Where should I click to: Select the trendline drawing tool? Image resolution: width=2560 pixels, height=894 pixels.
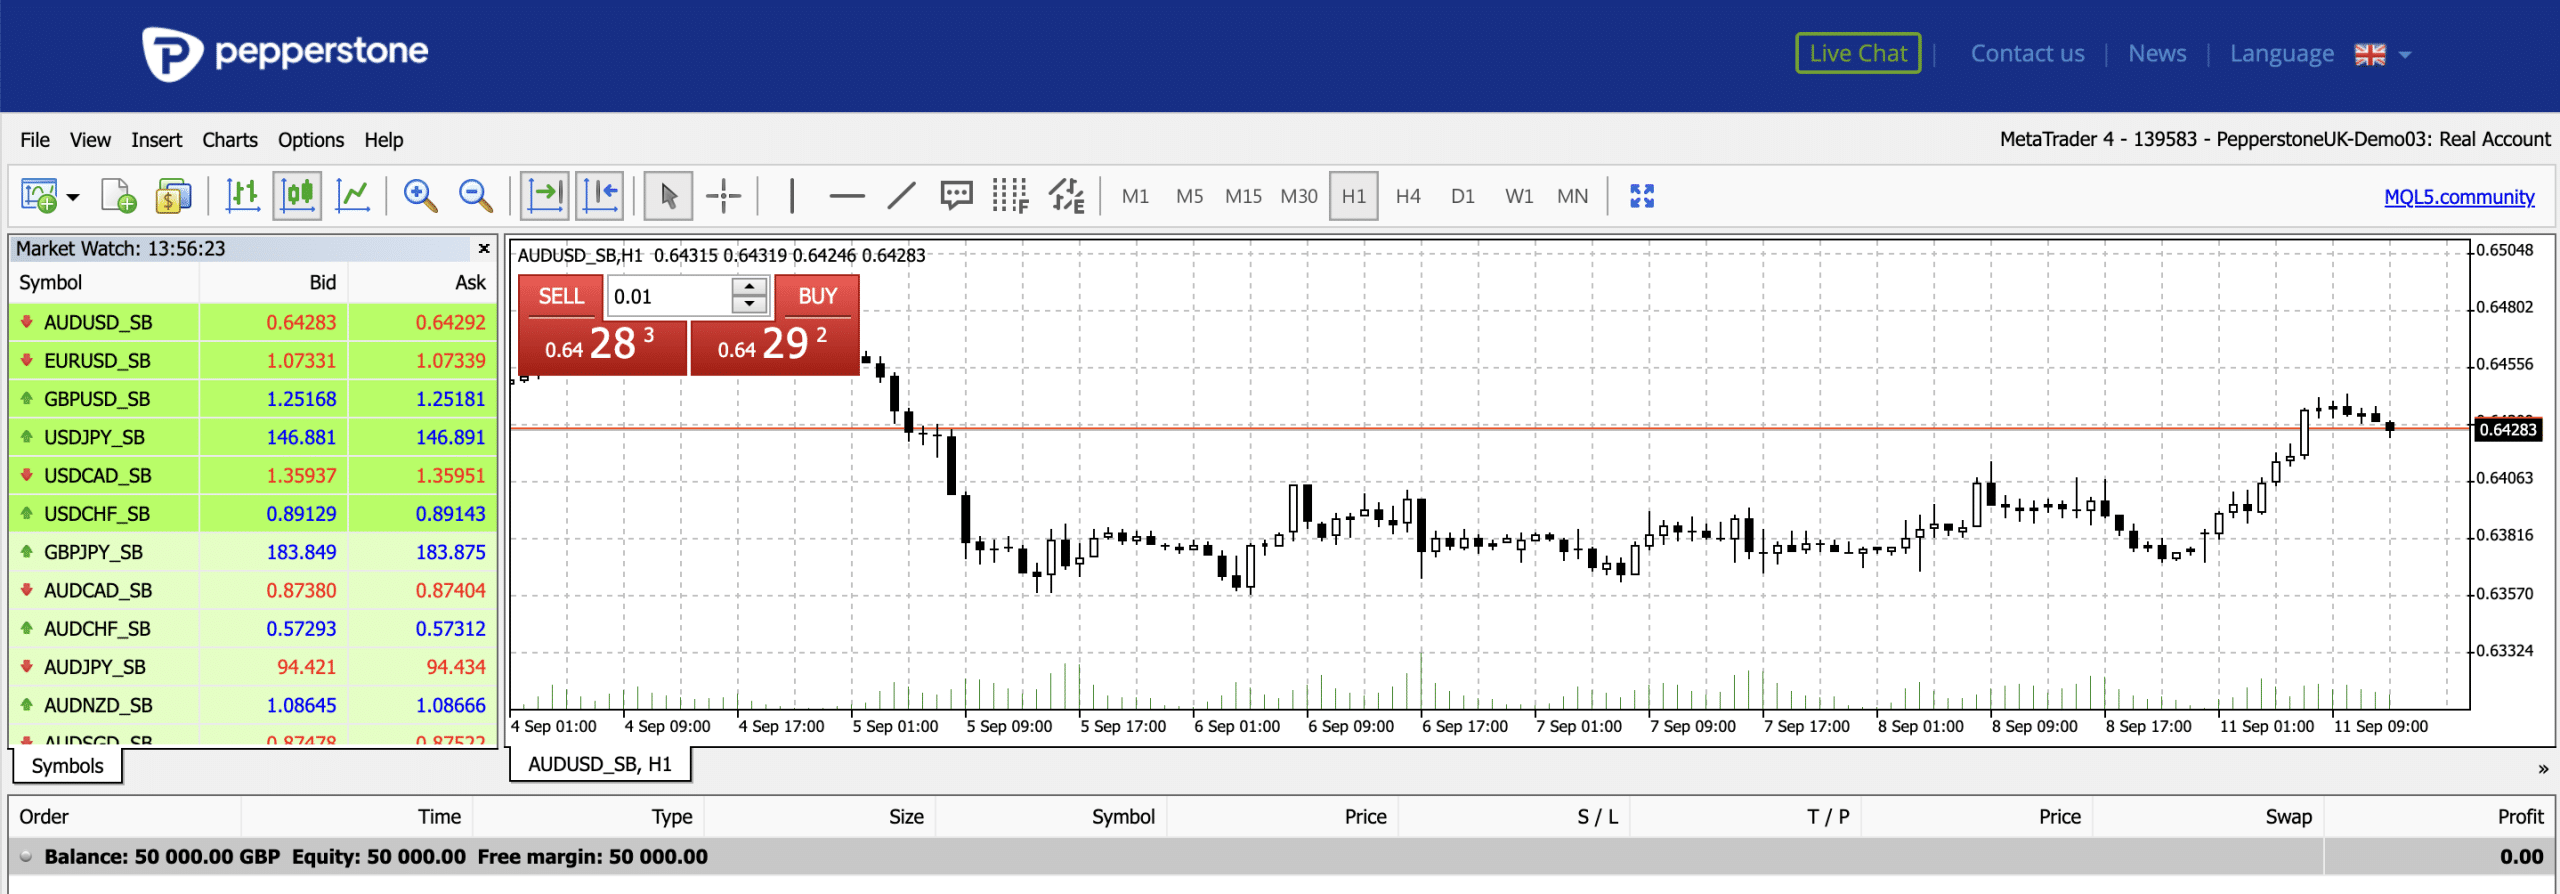[x=901, y=196]
